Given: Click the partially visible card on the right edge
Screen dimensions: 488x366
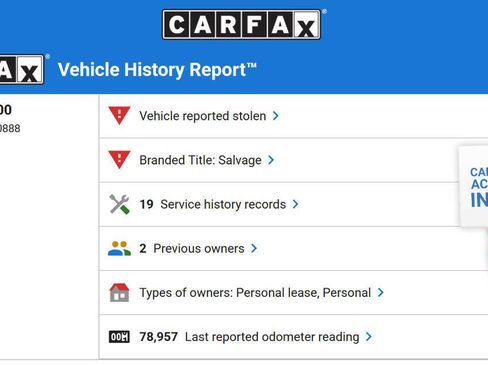Looking at the screenshot, I should [474, 187].
